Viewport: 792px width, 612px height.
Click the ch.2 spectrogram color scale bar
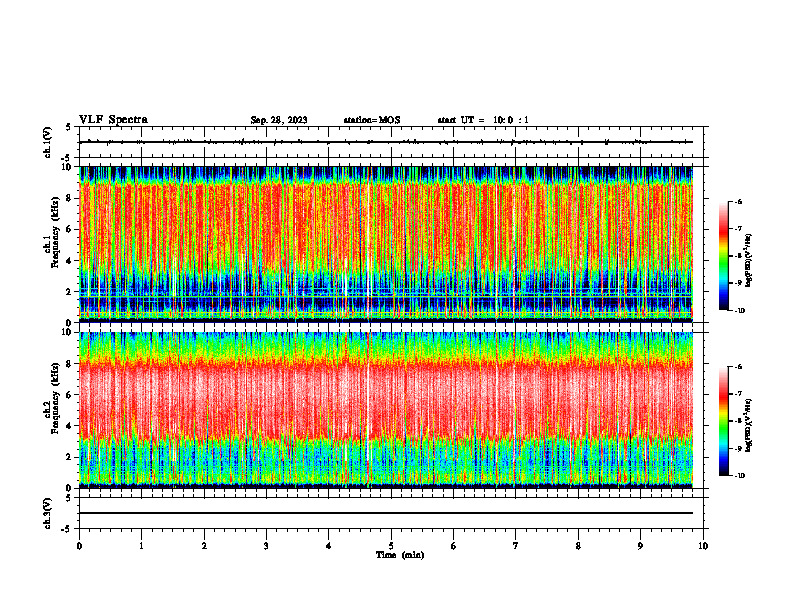(x=723, y=421)
